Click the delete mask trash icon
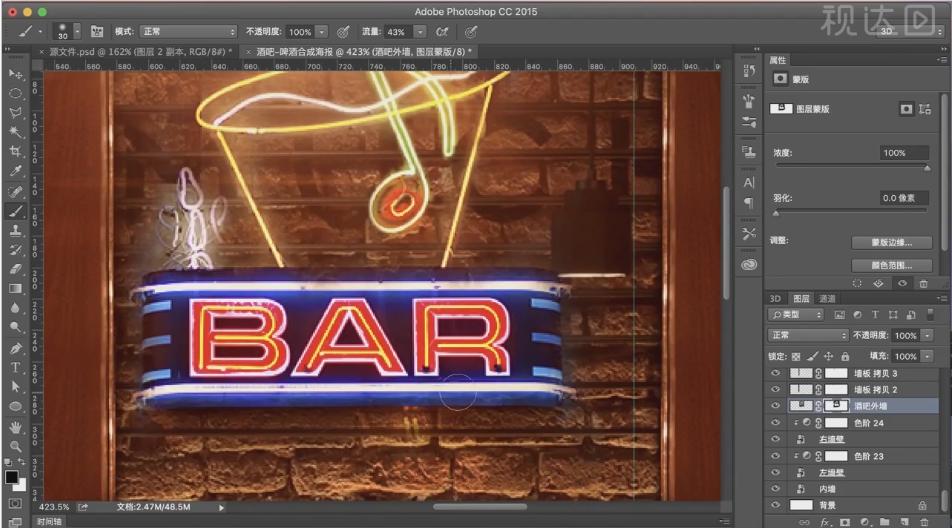This screenshot has height=528, width=952. pos(923,283)
